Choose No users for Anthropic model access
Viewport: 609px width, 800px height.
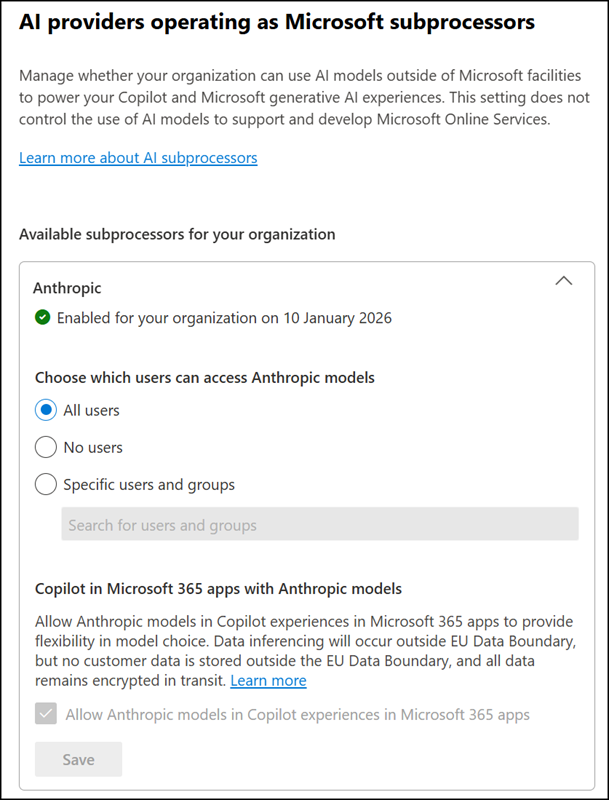click(x=45, y=447)
